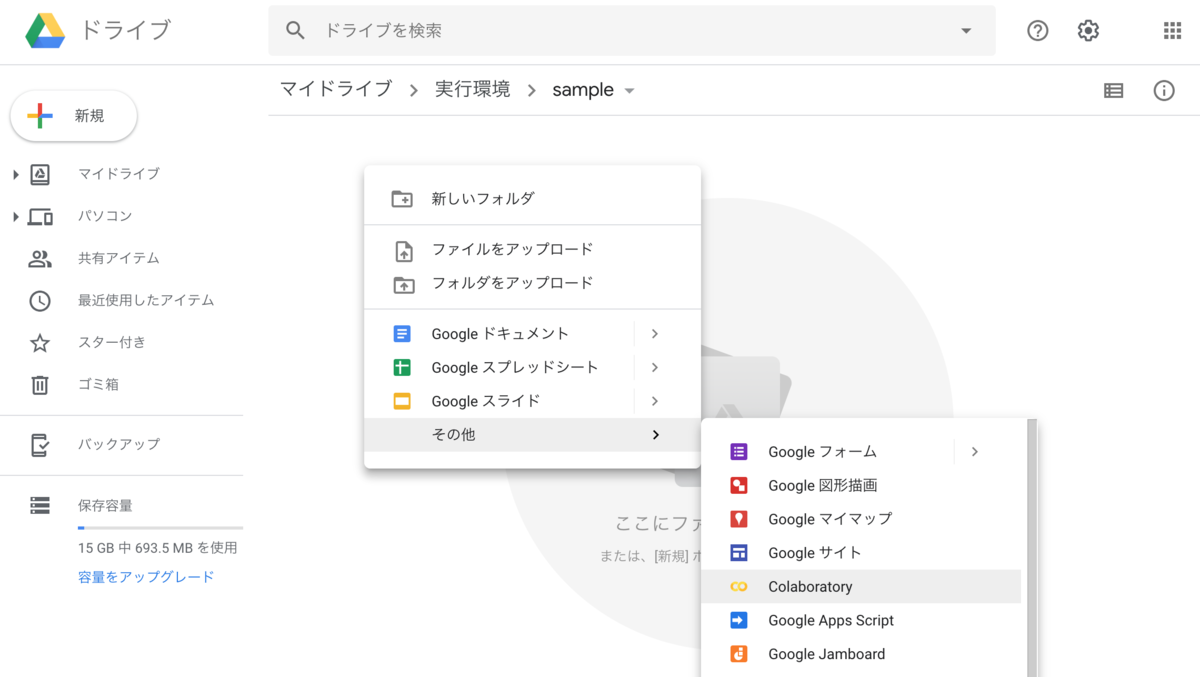Viewport: 1200px width, 677px height.
Task: Click the Colaboratory CO icon
Action: click(x=739, y=587)
